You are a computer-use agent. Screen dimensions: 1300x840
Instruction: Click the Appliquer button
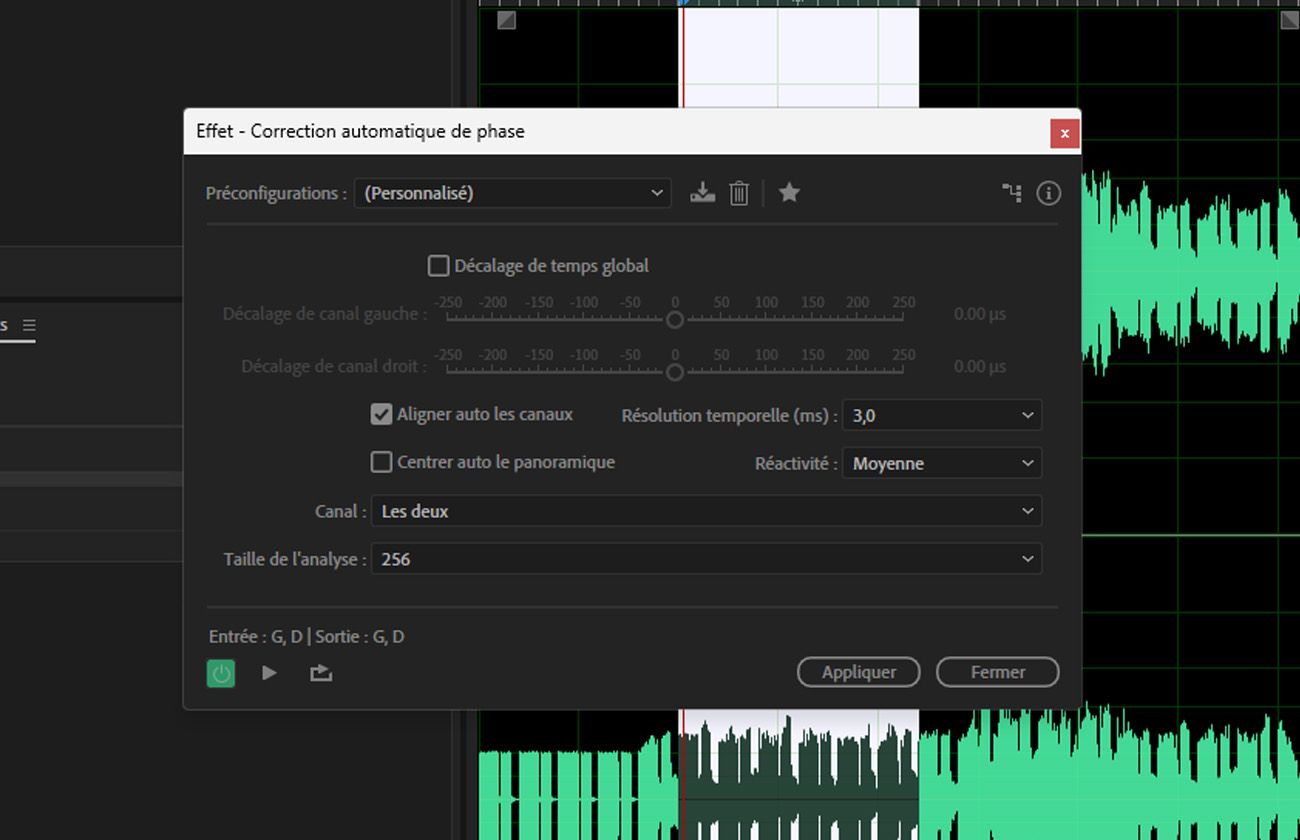pyautogui.click(x=858, y=672)
